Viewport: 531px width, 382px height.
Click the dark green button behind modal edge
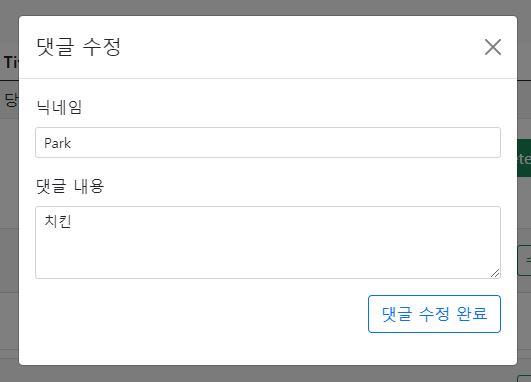524,158
